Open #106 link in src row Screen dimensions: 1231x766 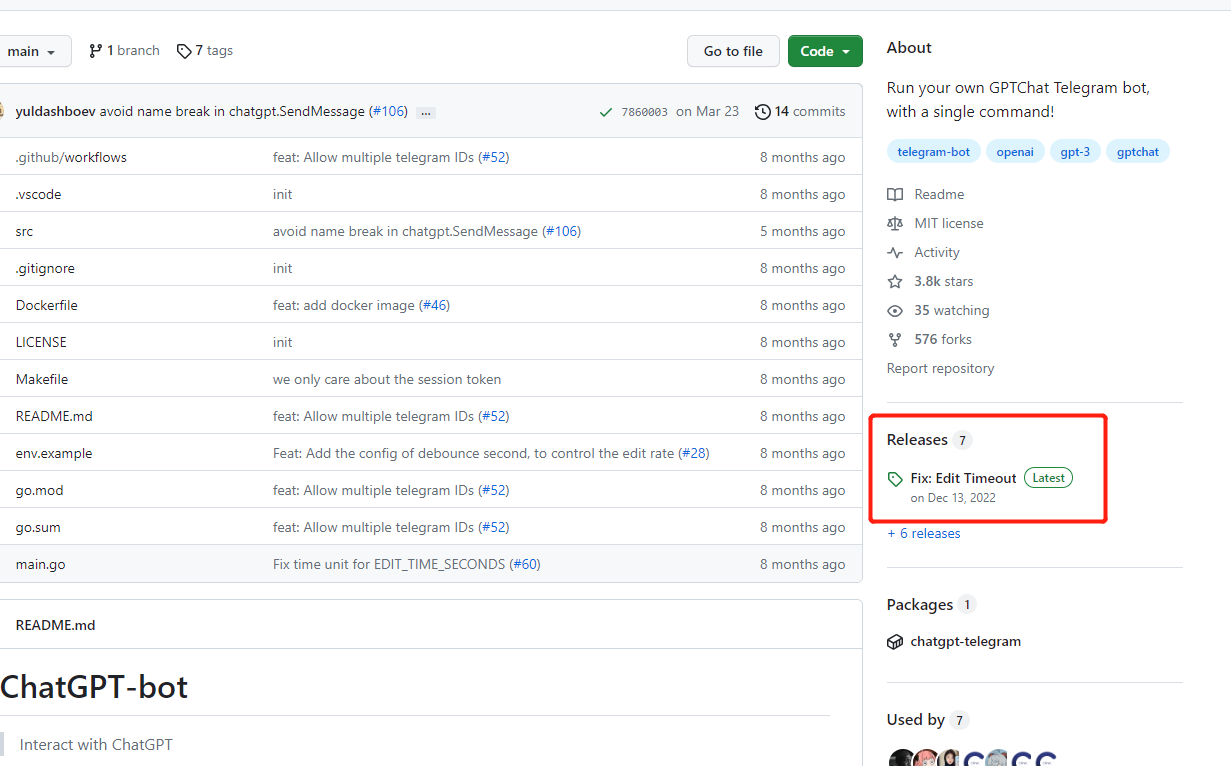pos(562,231)
